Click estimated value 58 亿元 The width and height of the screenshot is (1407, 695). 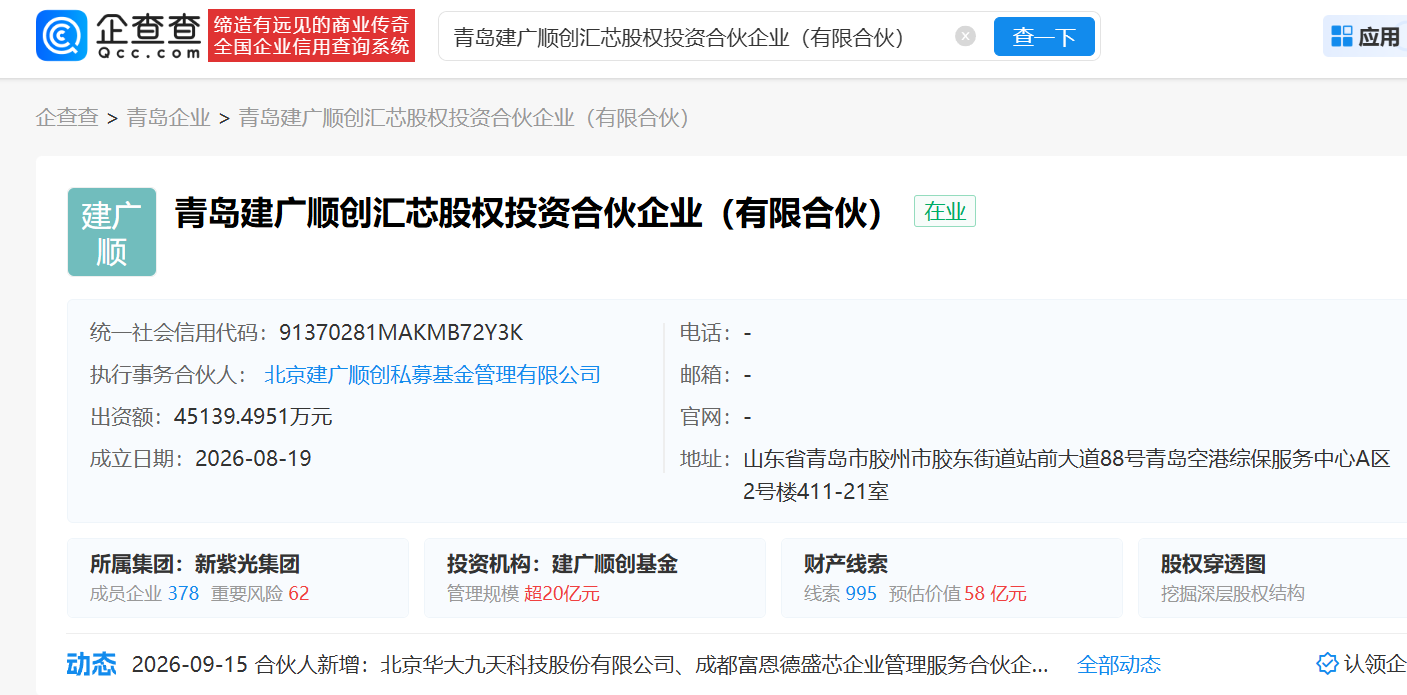click(x=996, y=593)
